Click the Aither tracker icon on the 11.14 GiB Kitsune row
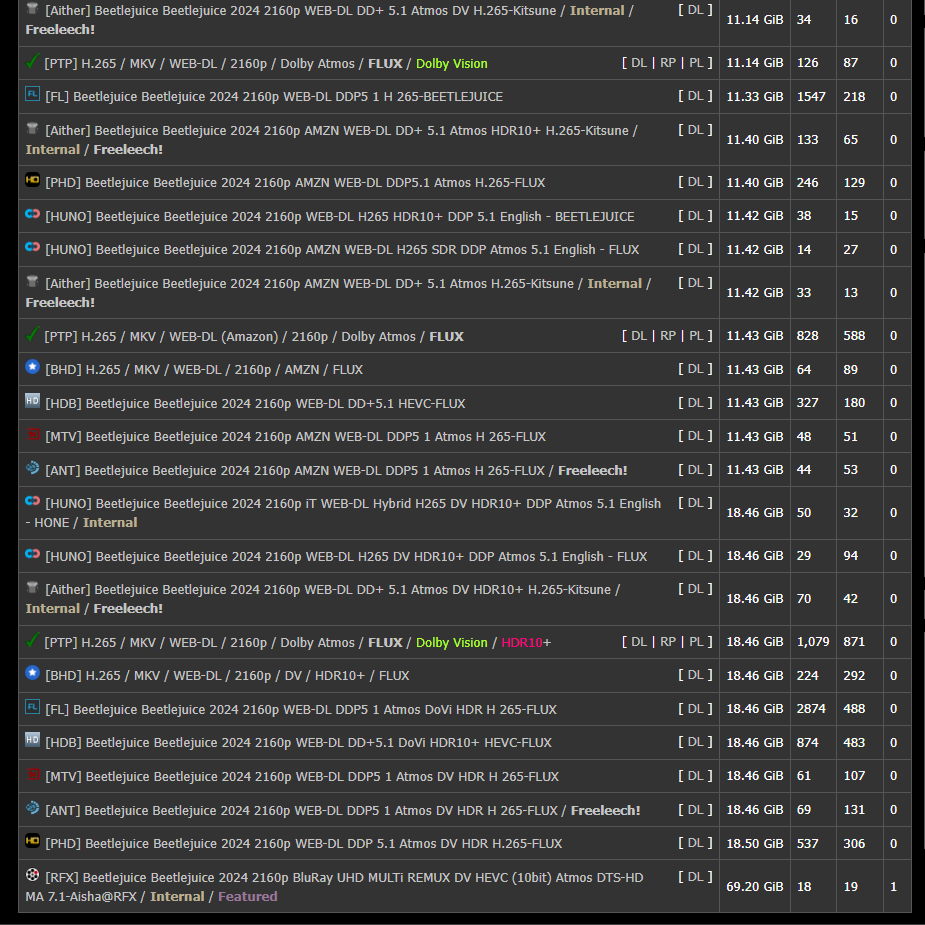Image resolution: width=925 pixels, height=925 pixels. point(32,9)
